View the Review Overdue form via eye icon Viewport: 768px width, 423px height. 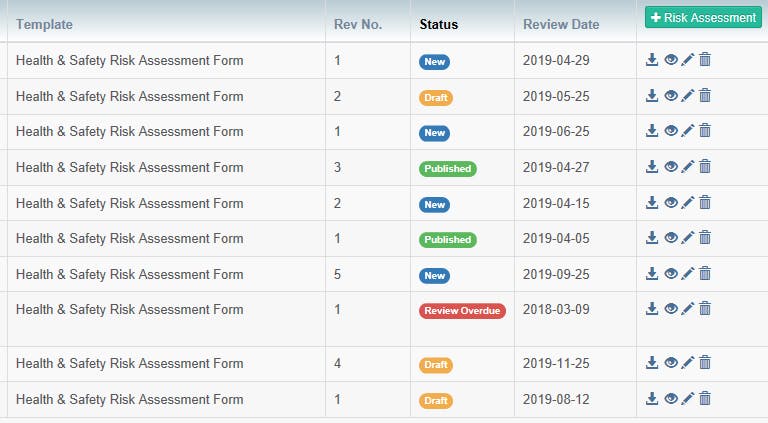pyautogui.click(x=671, y=308)
